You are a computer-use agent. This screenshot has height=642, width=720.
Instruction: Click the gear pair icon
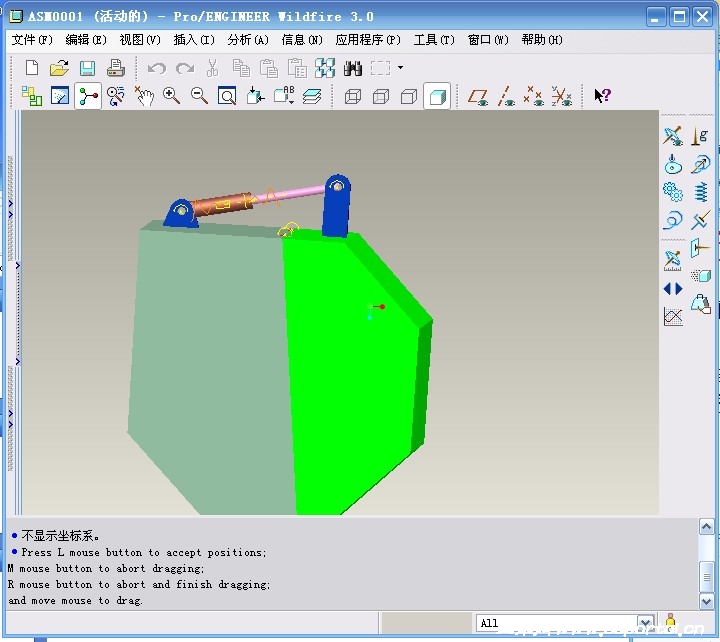tap(673, 192)
